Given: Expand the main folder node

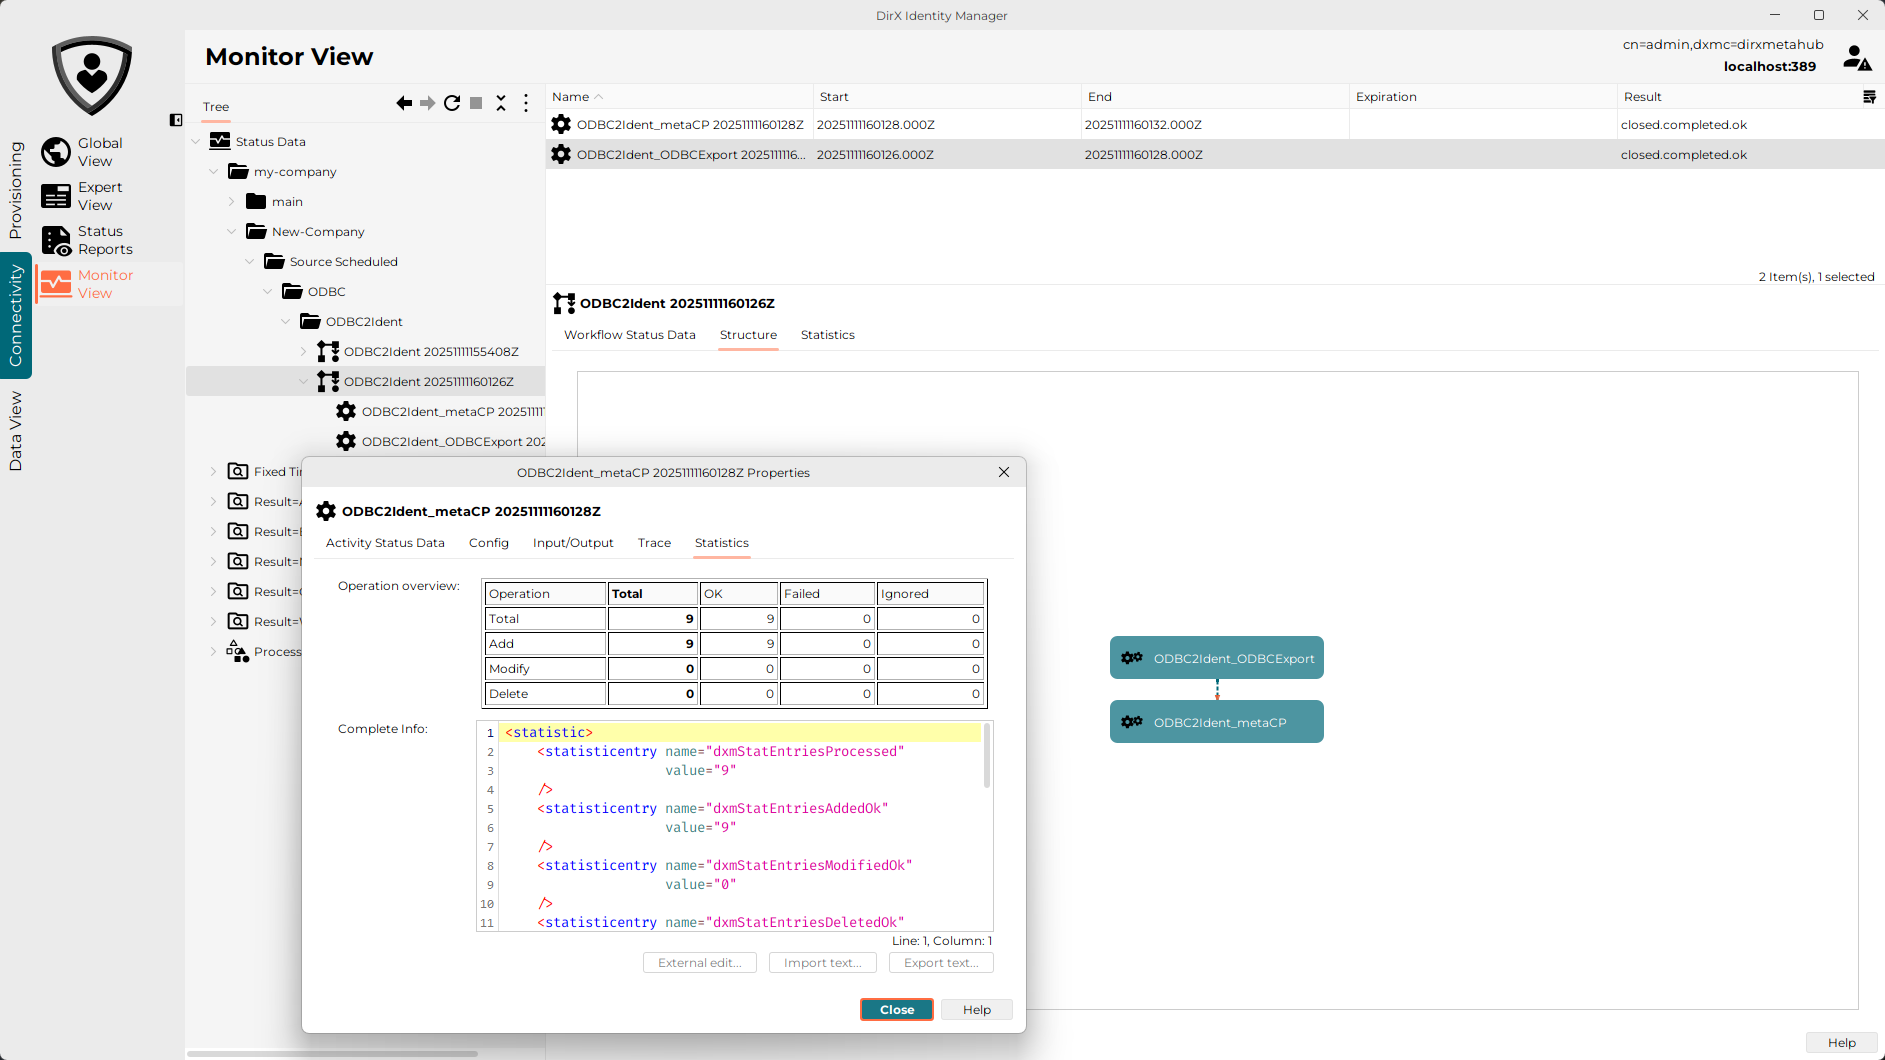Looking at the screenshot, I should click(232, 201).
